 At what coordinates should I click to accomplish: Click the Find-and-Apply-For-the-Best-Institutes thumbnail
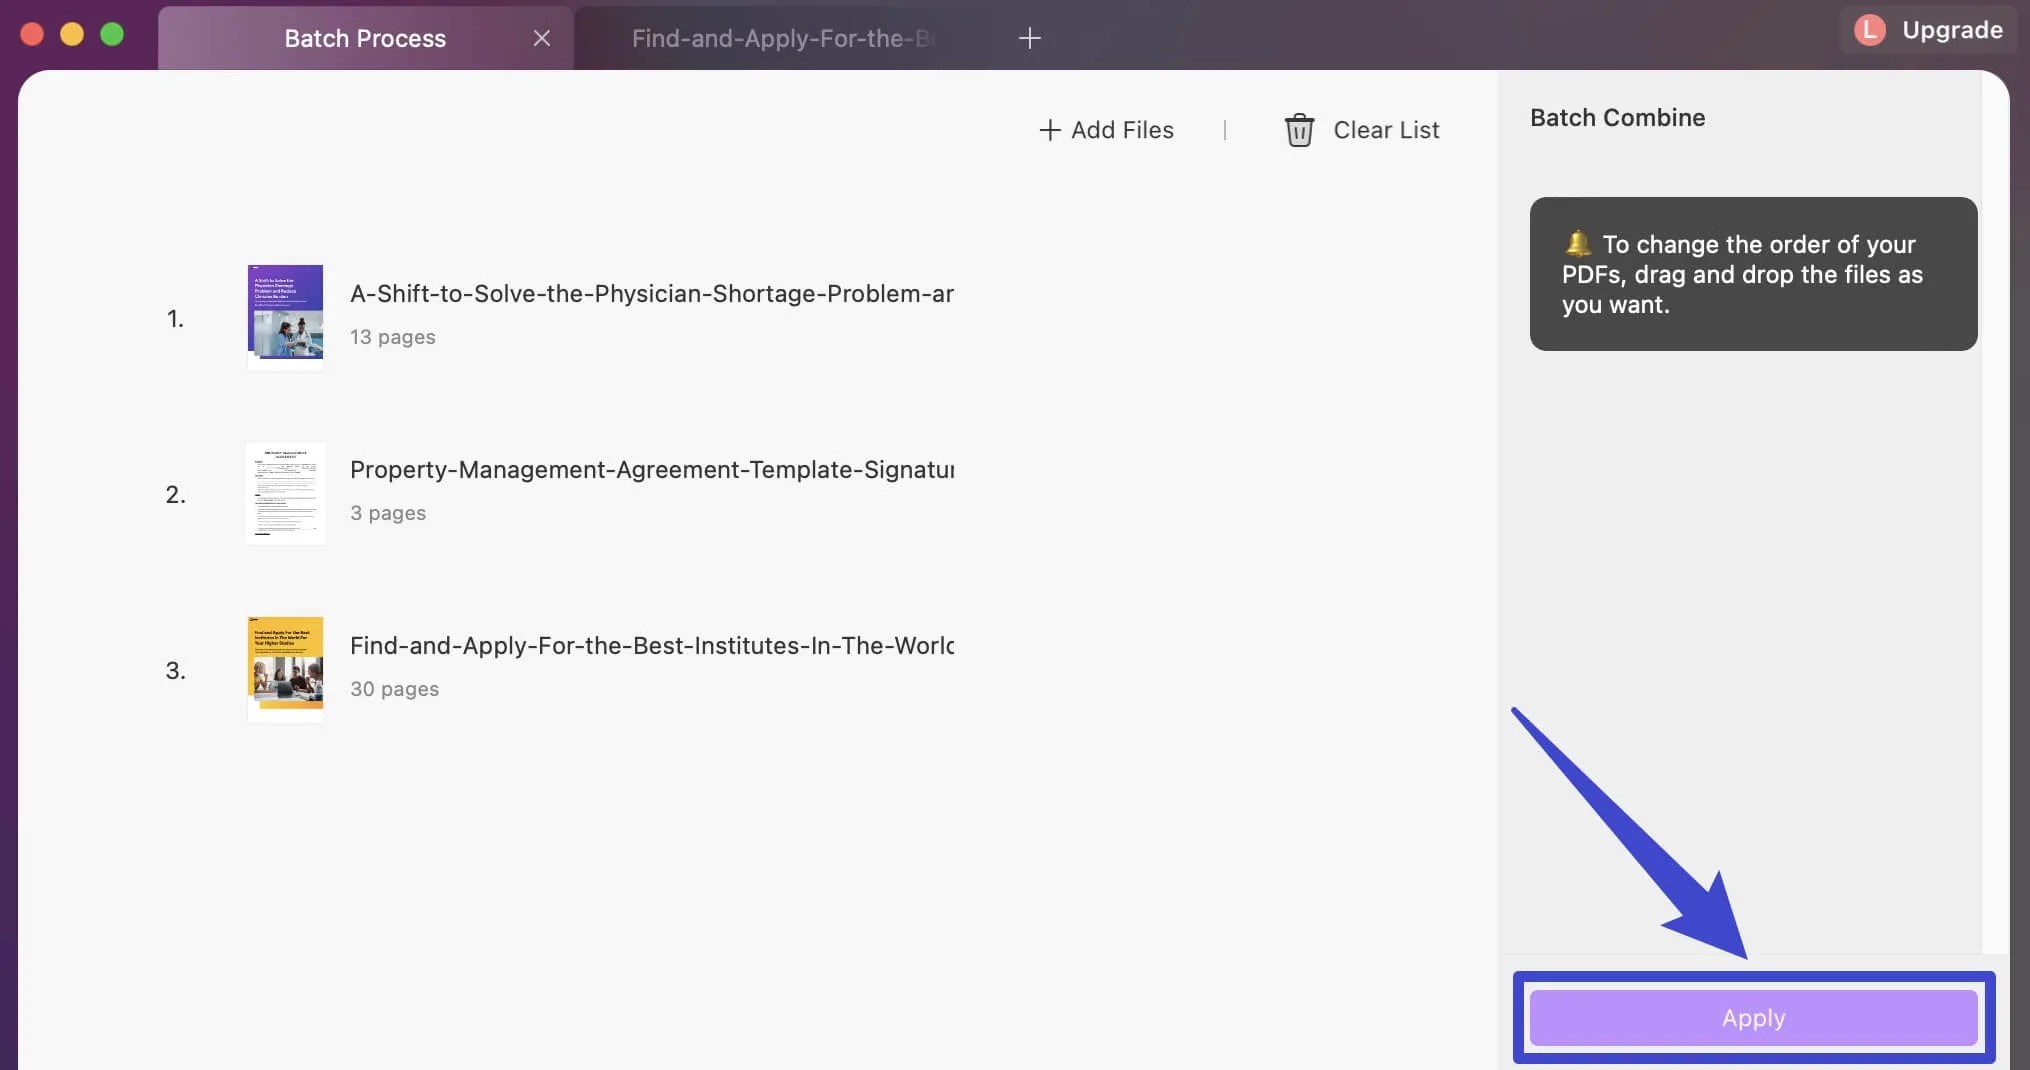[x=285, y=667]
